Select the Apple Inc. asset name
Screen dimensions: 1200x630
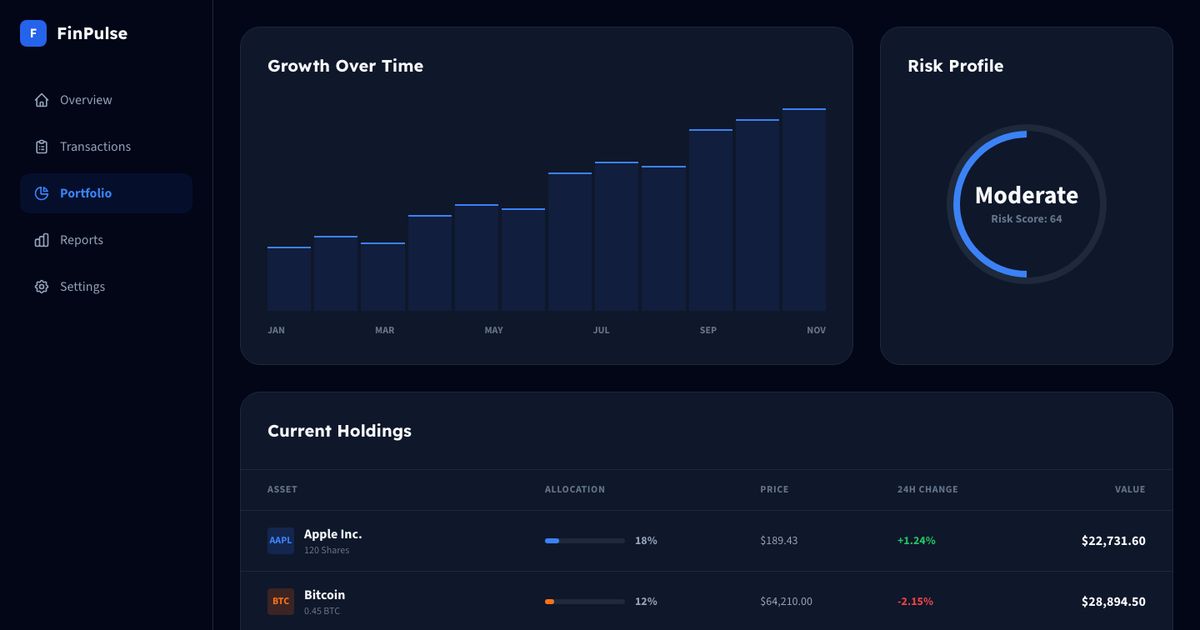point(333,534)
